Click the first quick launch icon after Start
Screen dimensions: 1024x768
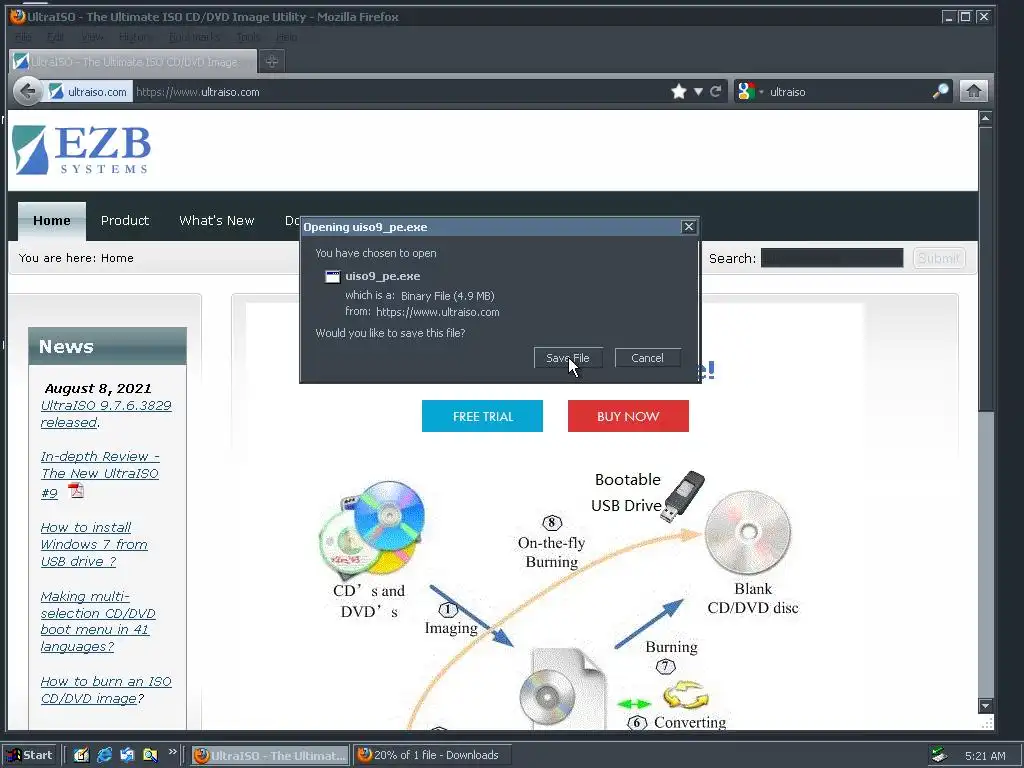tap(81, 755)
